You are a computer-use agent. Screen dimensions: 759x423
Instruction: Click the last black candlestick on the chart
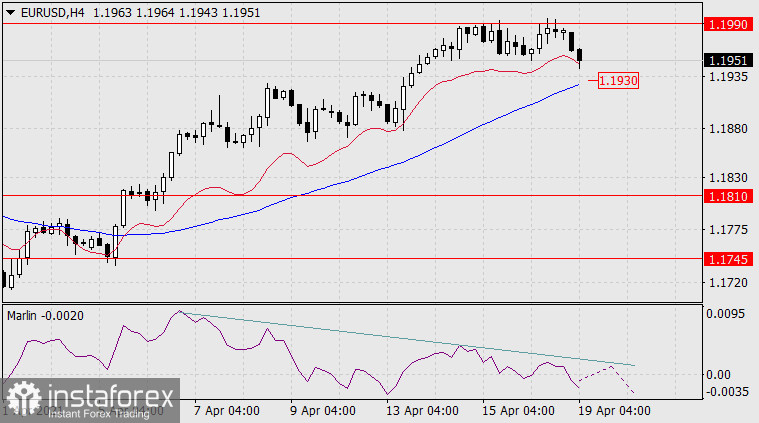pyautogui.click(x=581, y=57)
